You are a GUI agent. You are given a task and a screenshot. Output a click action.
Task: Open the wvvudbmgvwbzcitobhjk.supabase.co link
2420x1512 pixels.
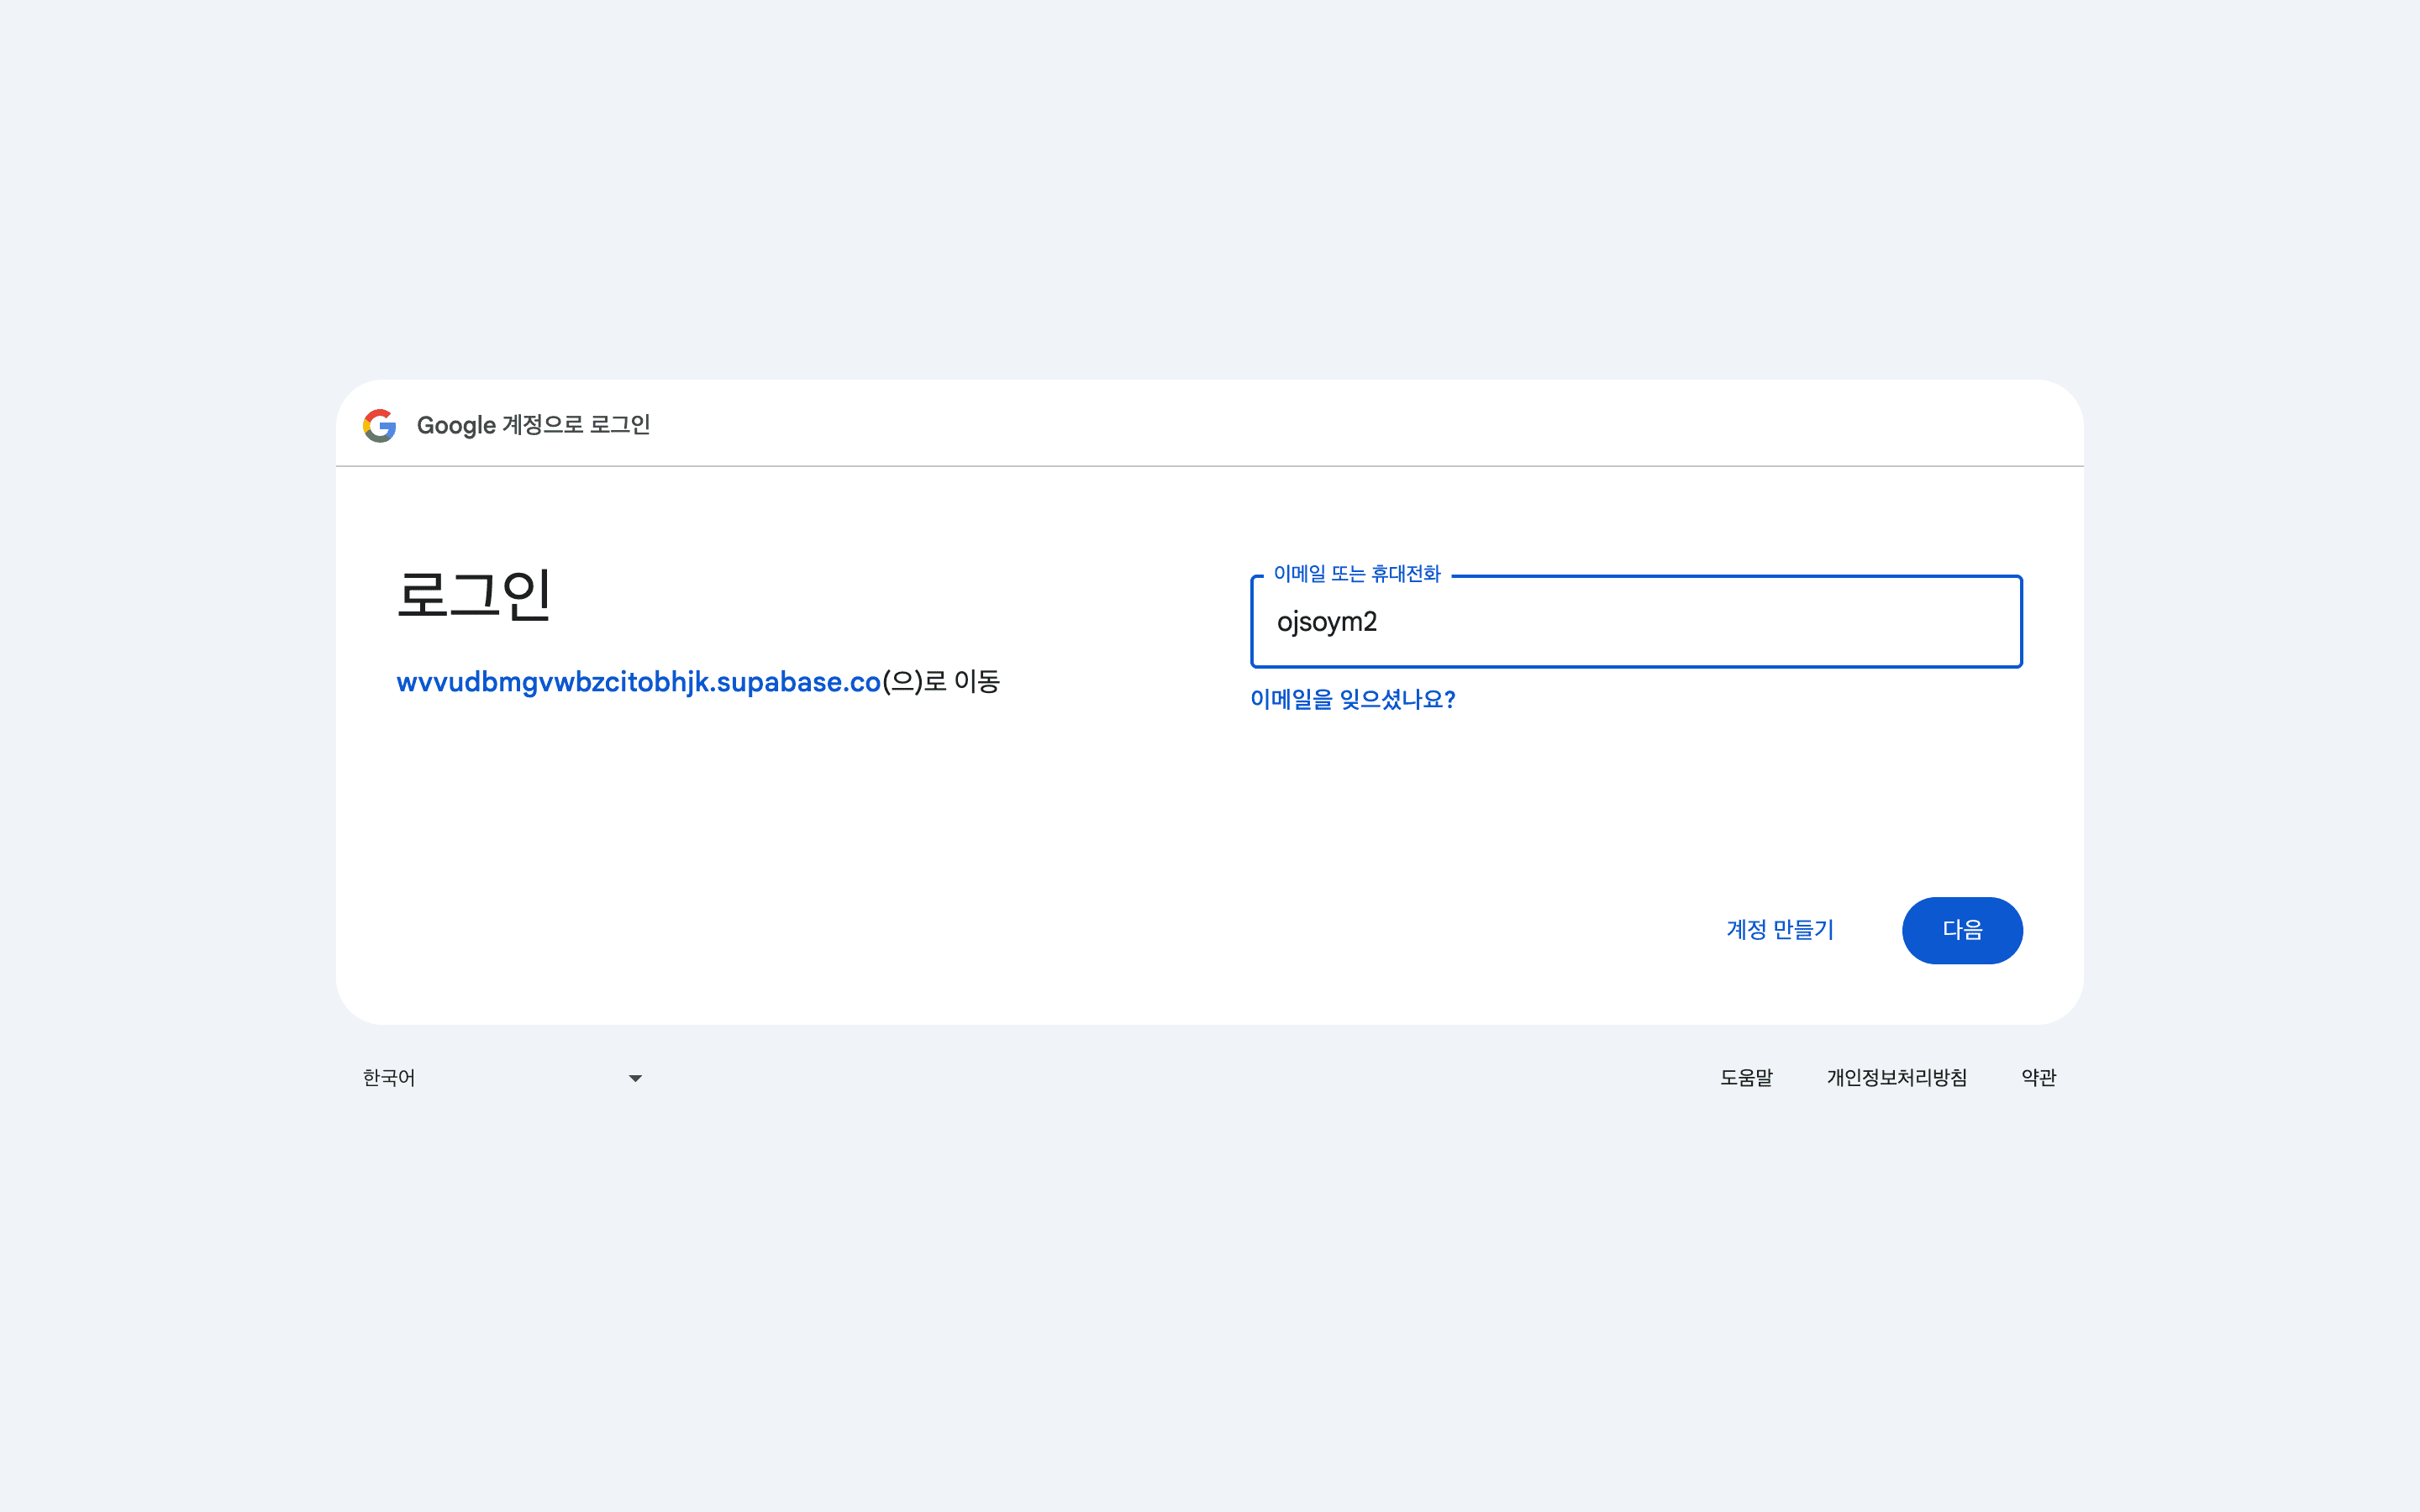coord(638,682)
